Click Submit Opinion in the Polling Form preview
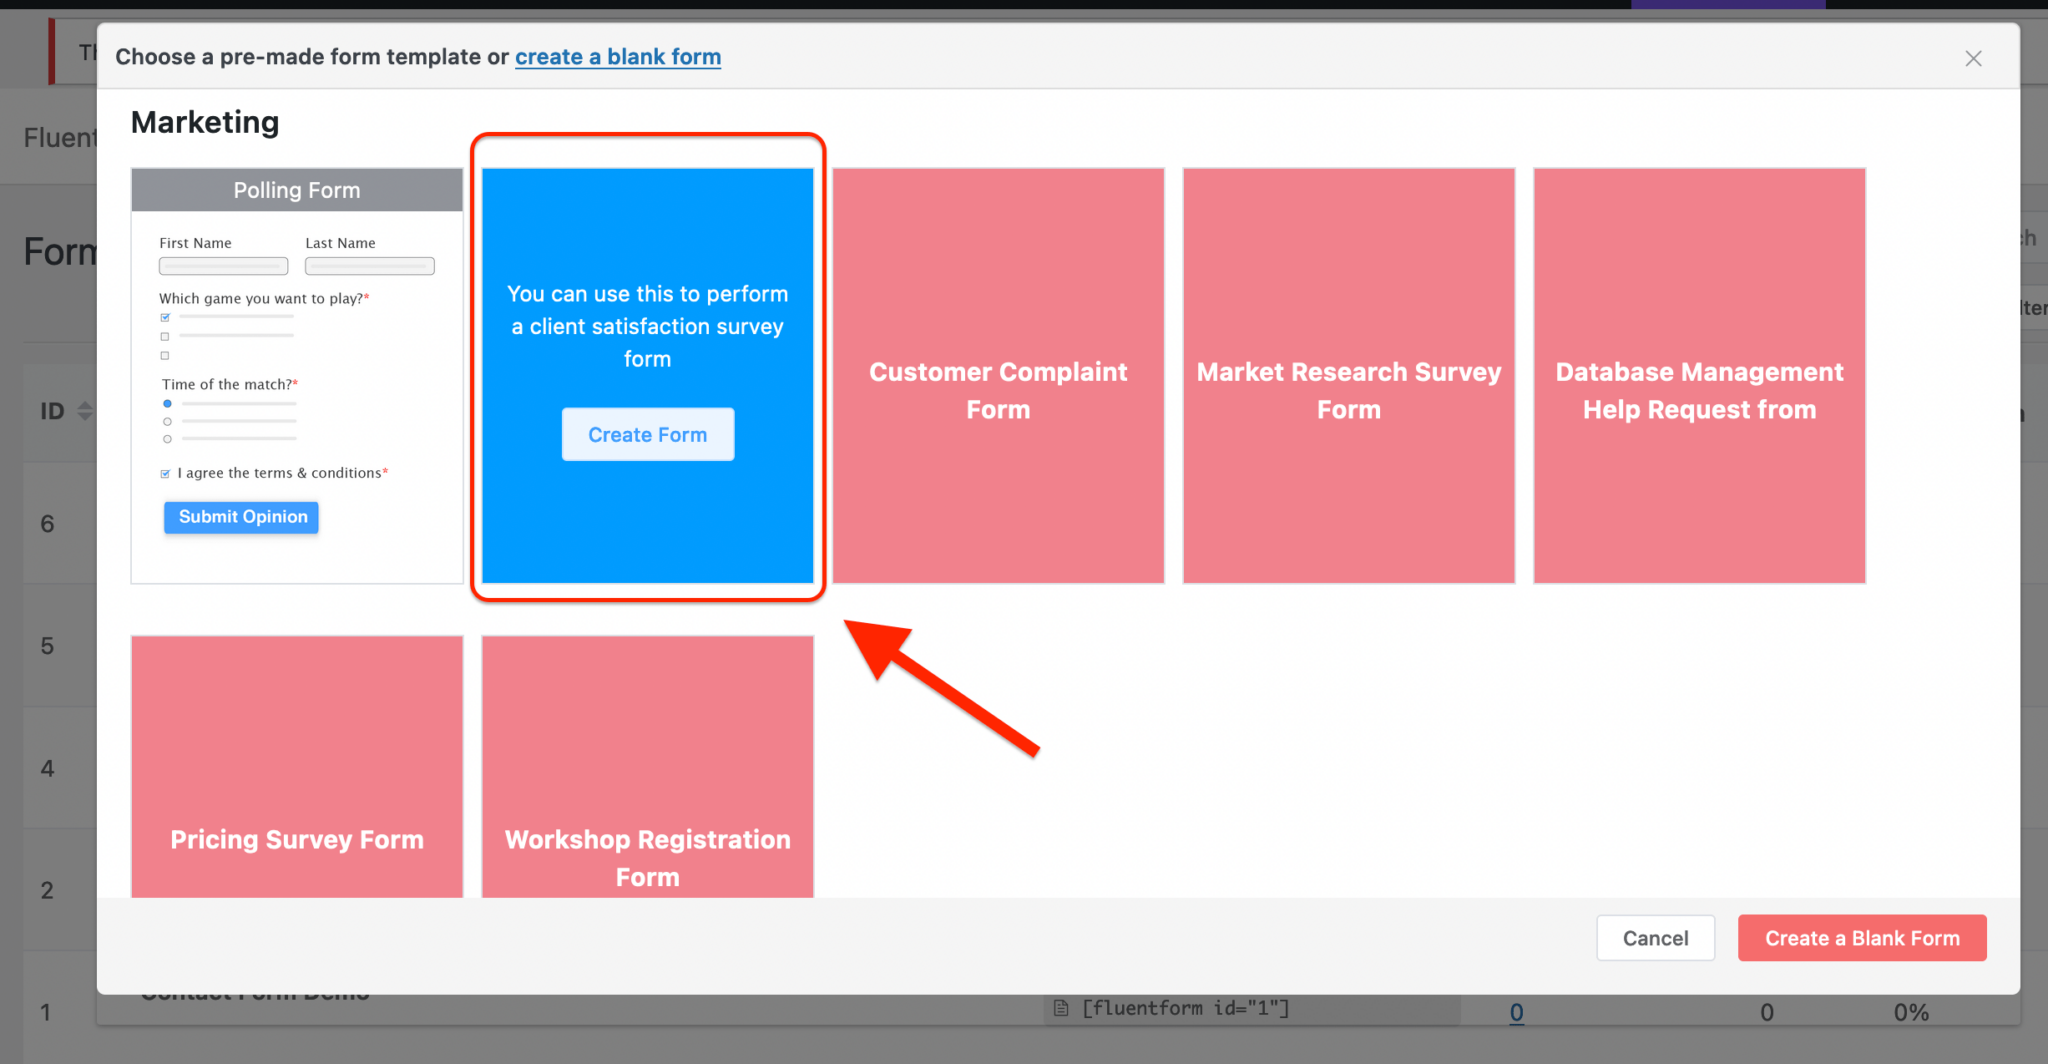Screen dimensions: 2048x1064 [240, 517]
